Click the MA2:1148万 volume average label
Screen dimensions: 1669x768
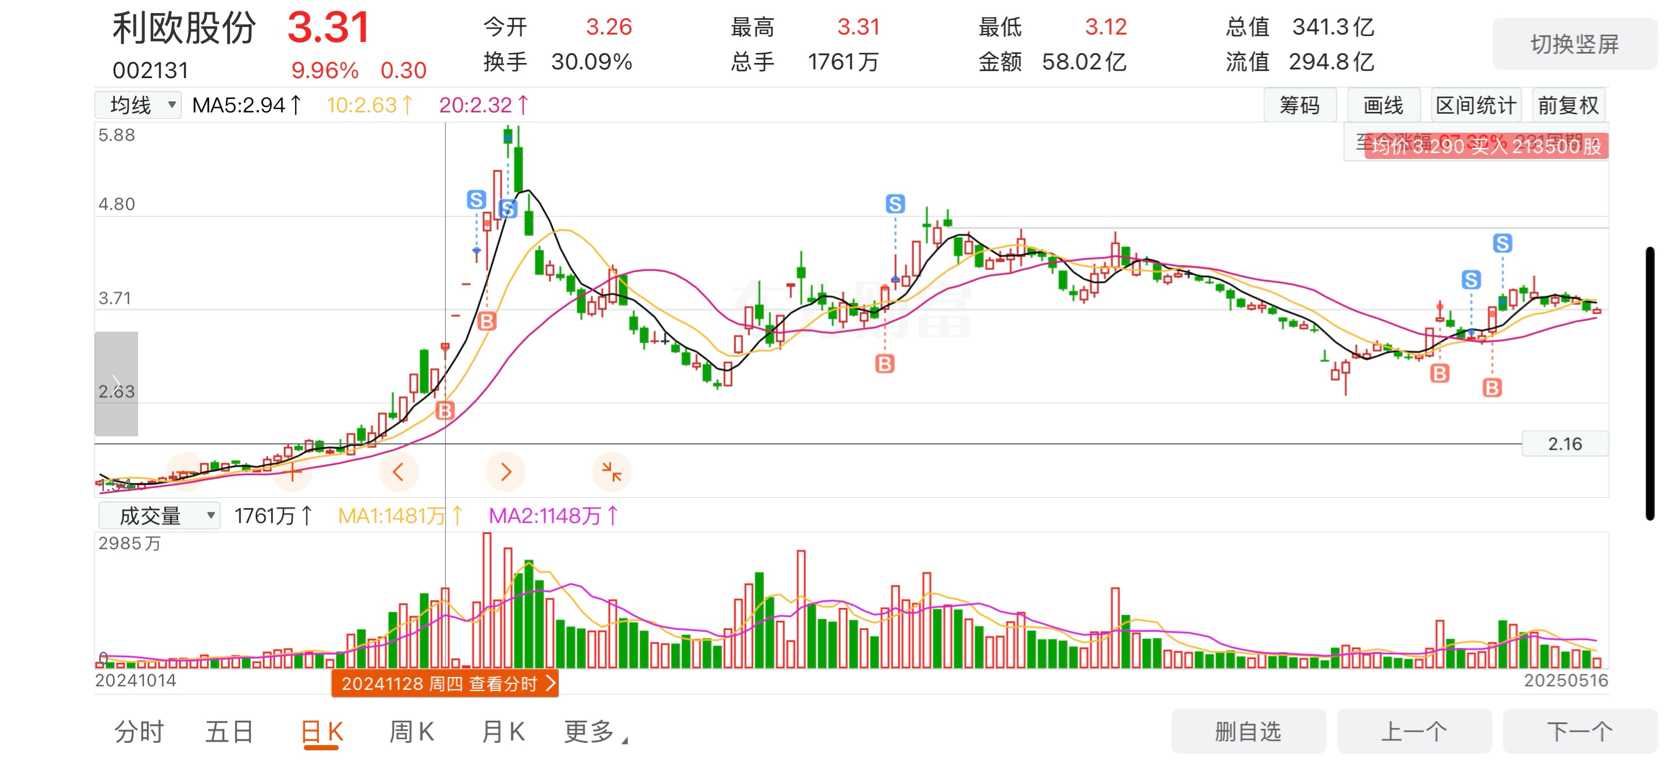(553, 516)
